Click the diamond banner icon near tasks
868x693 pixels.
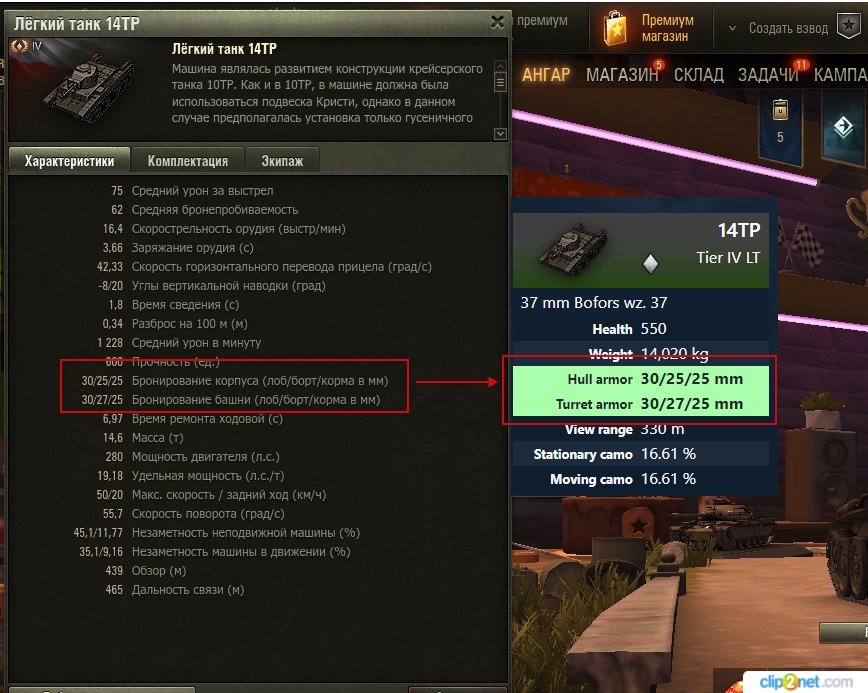click(x=843, y=127)
